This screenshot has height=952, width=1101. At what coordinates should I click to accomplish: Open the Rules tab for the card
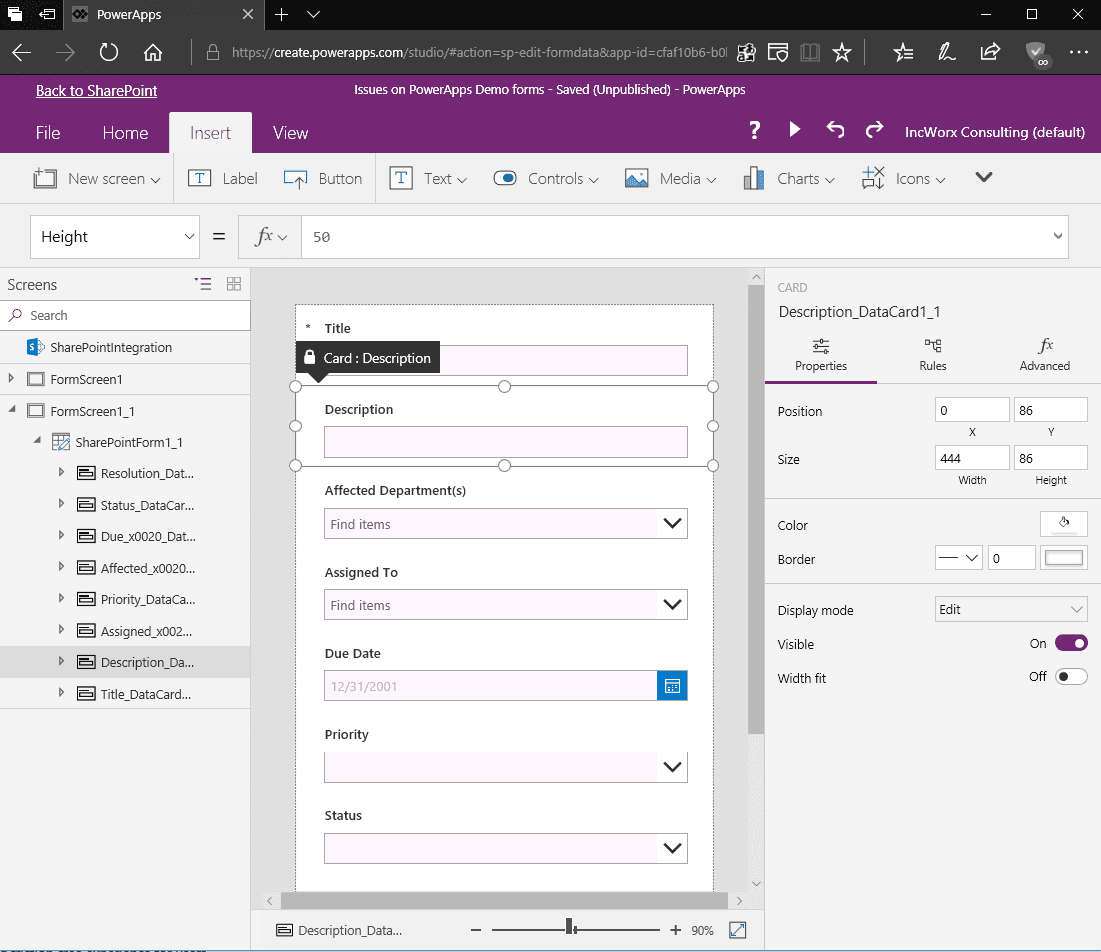[x=932, y=356]
